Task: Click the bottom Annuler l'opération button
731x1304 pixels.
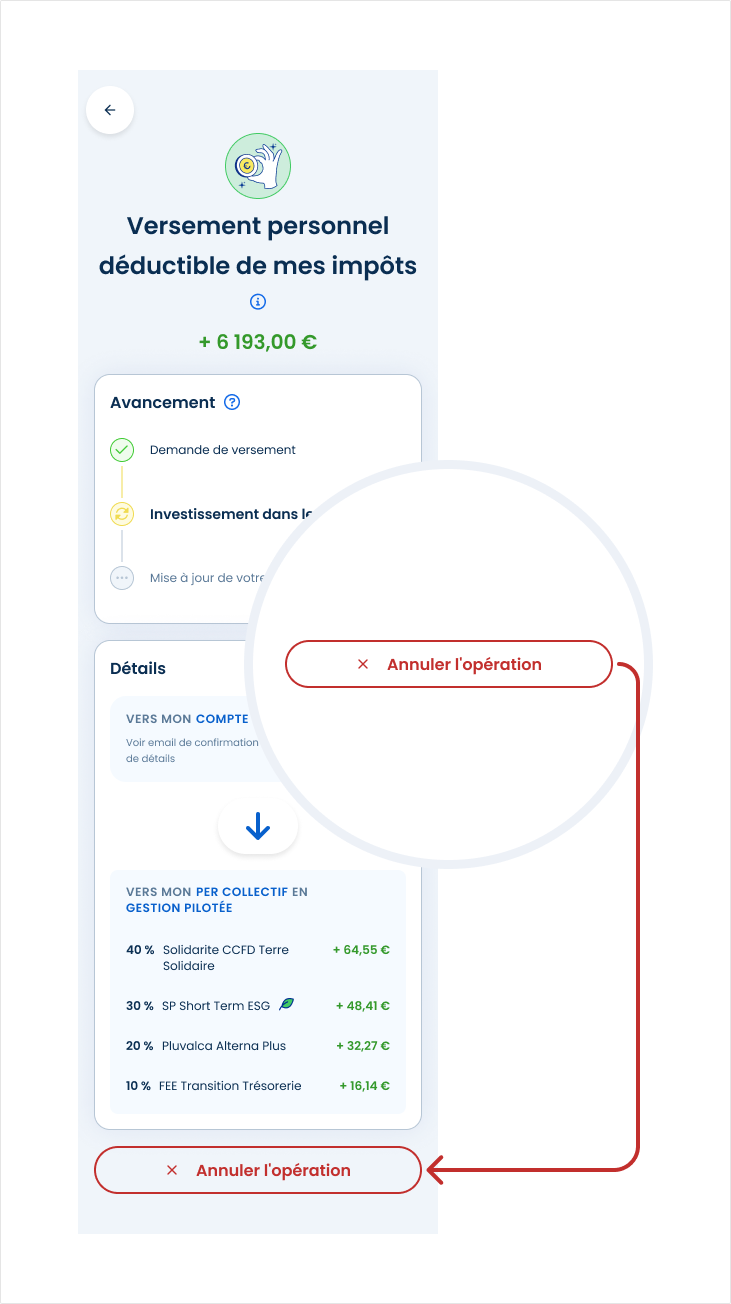Action: pos(258,1170)
